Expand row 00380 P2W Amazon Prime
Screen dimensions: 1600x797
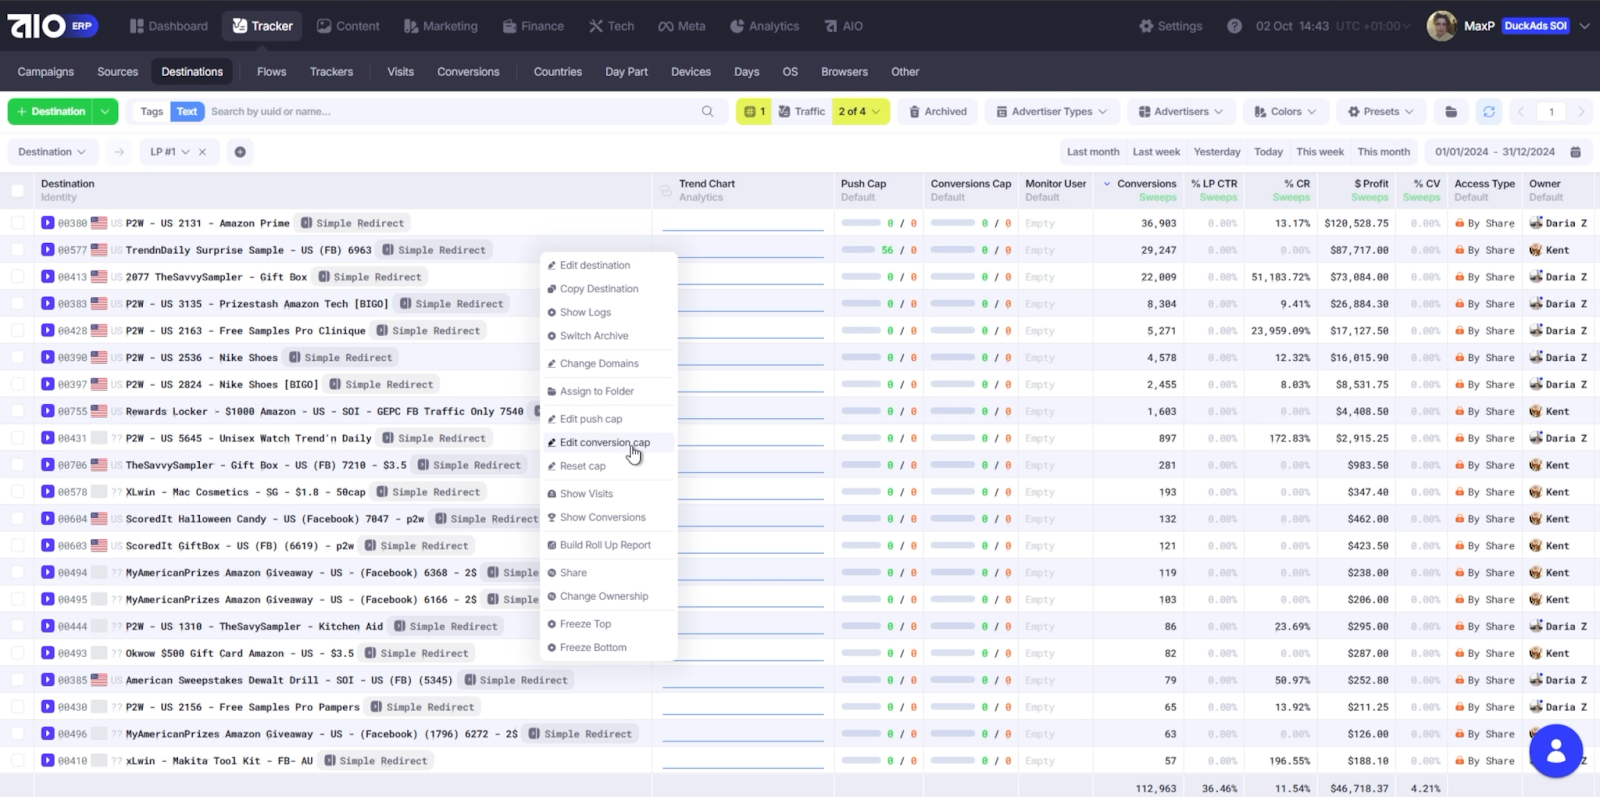coord(48,223)
